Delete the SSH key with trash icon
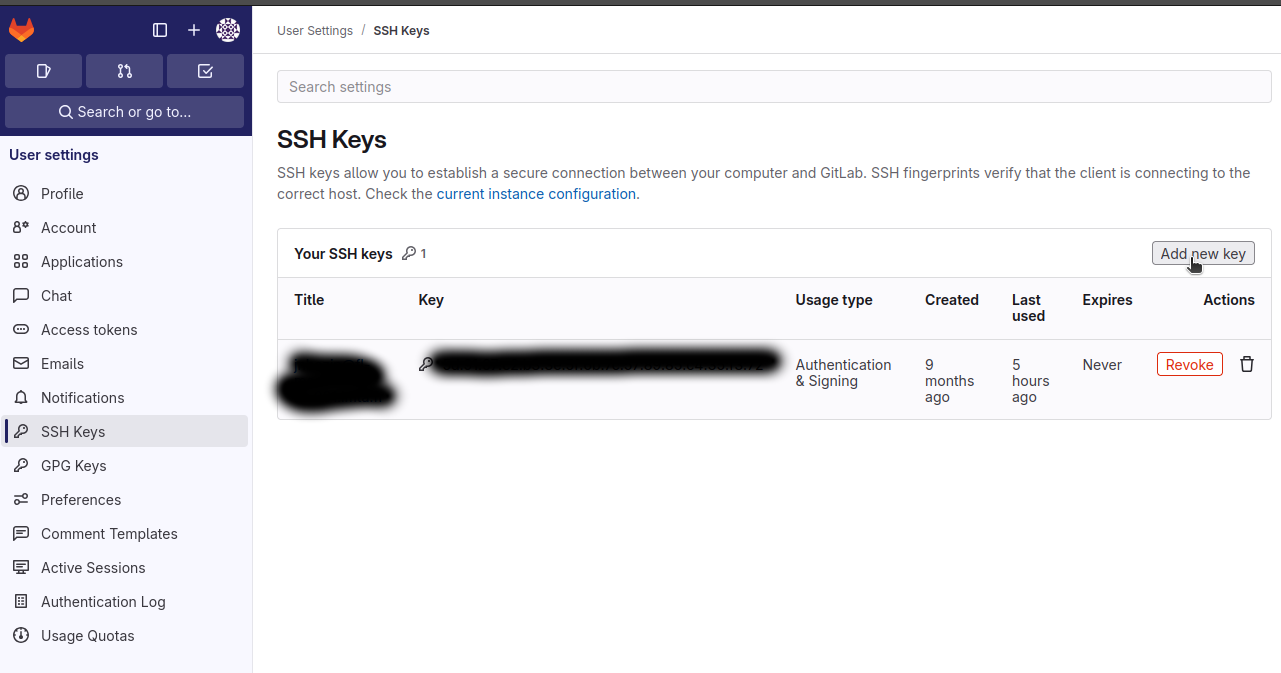 1246,364
